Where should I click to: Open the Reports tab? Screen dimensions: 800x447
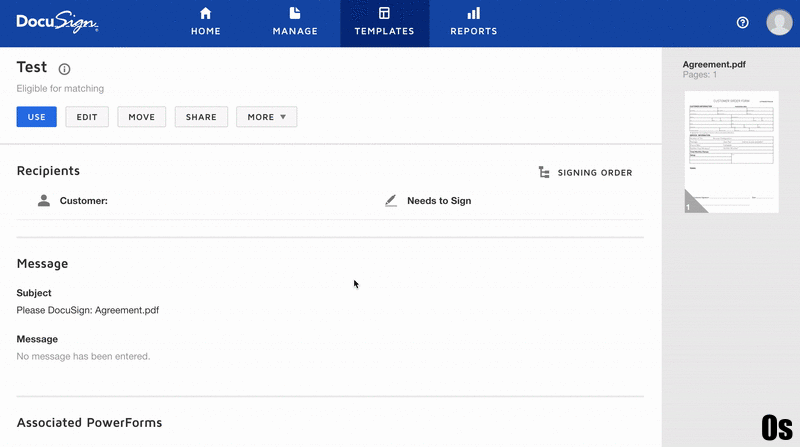pos(473,23)
